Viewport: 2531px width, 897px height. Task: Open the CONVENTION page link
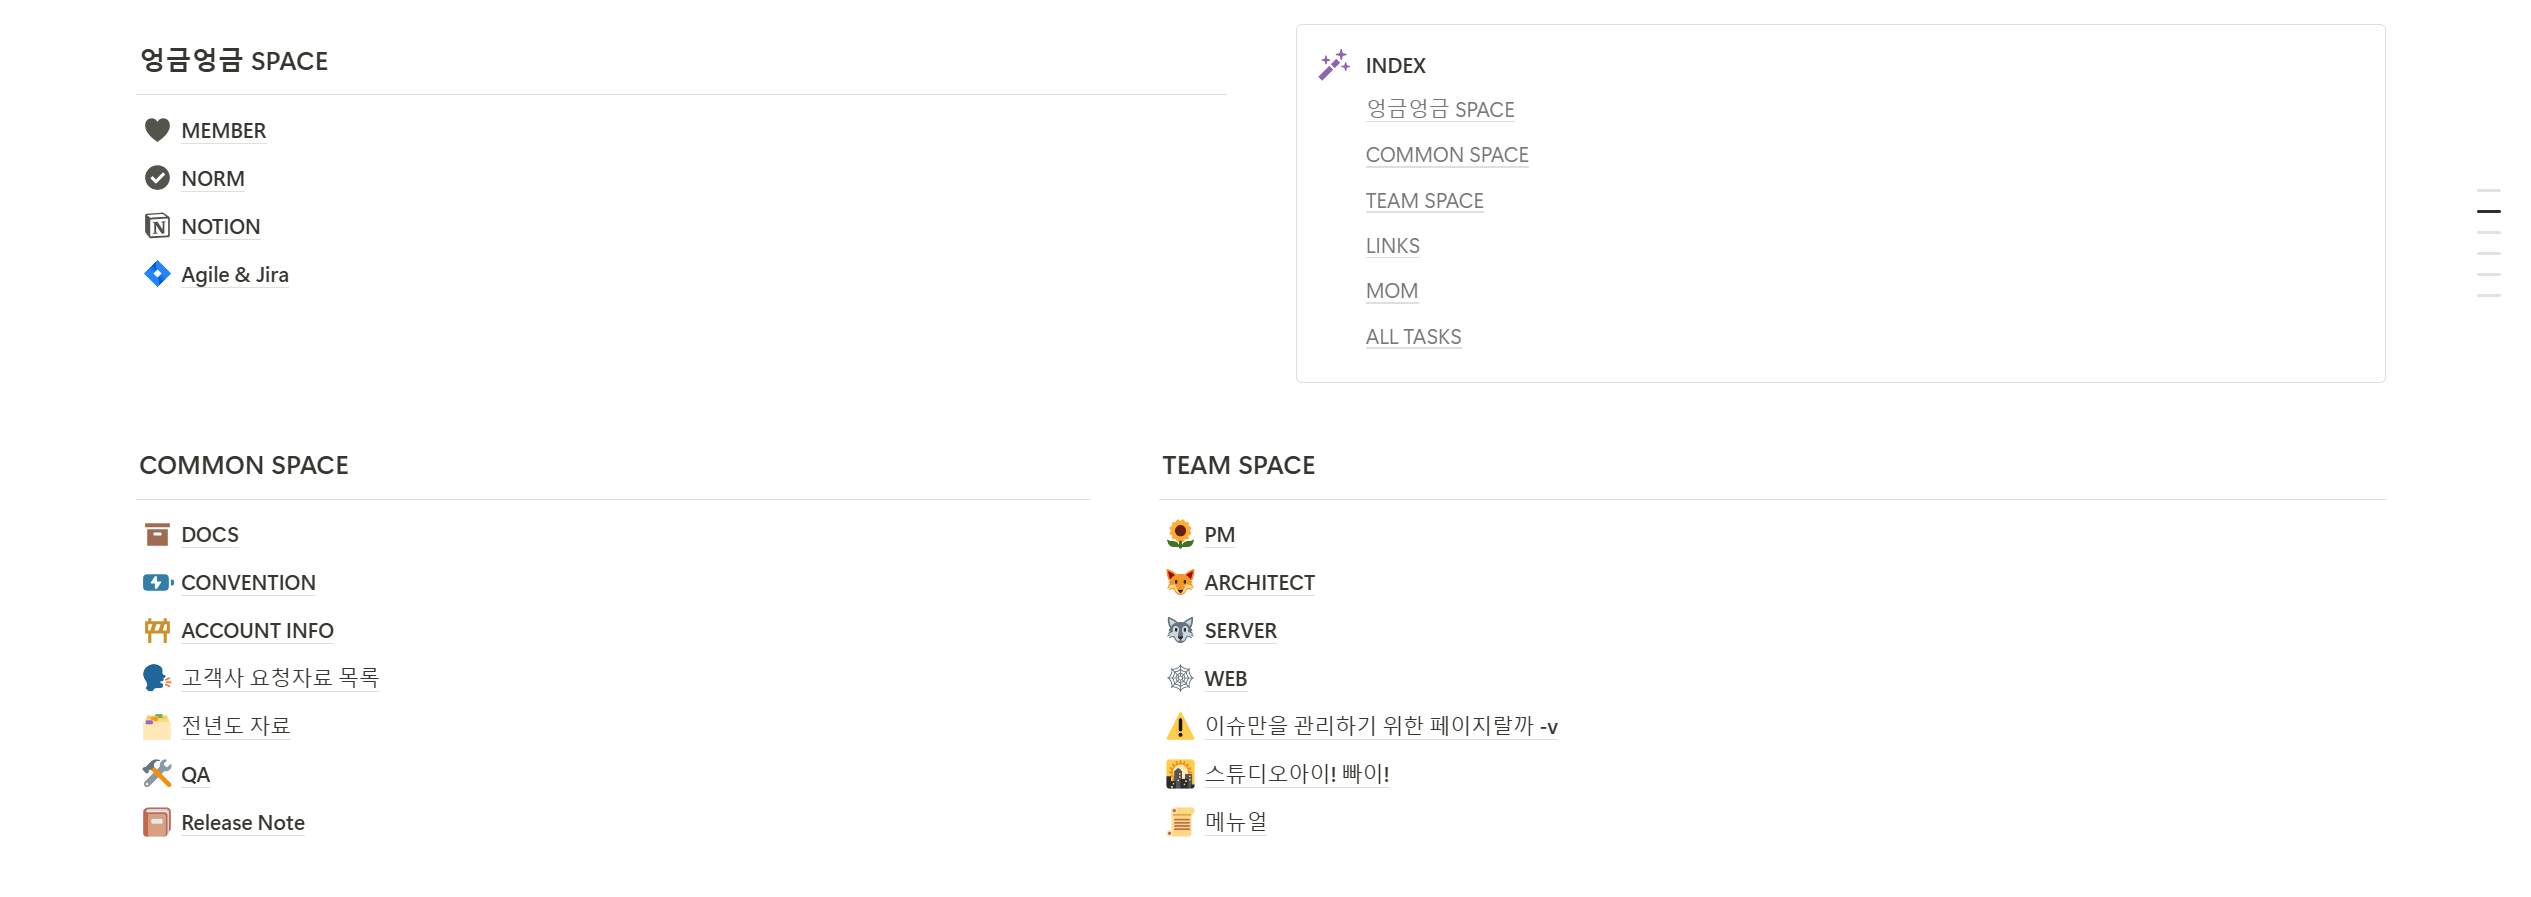[x=248, y=583]
